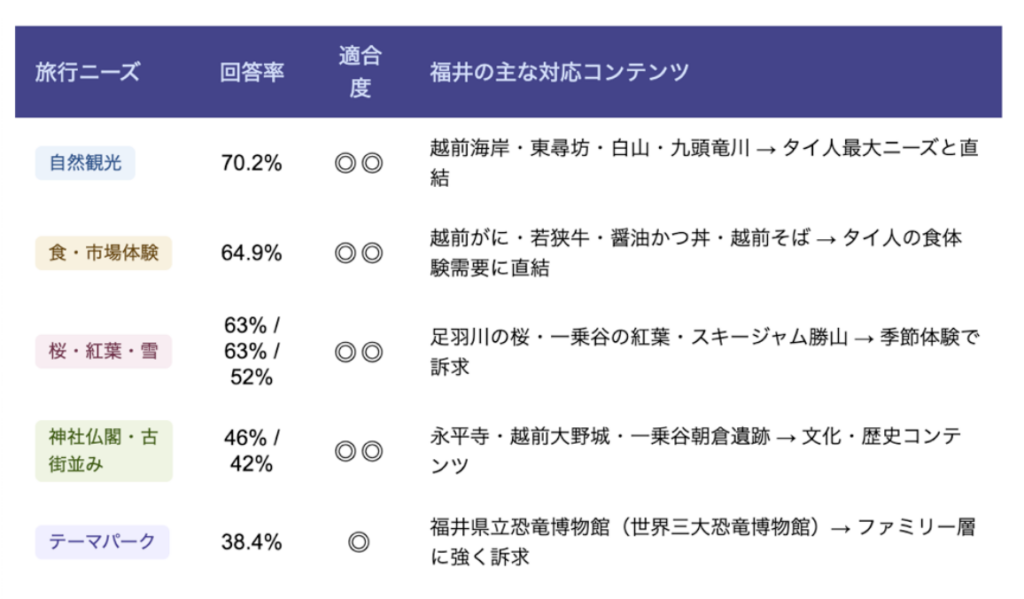Select the 食・市場体験 tag badge

103,252
